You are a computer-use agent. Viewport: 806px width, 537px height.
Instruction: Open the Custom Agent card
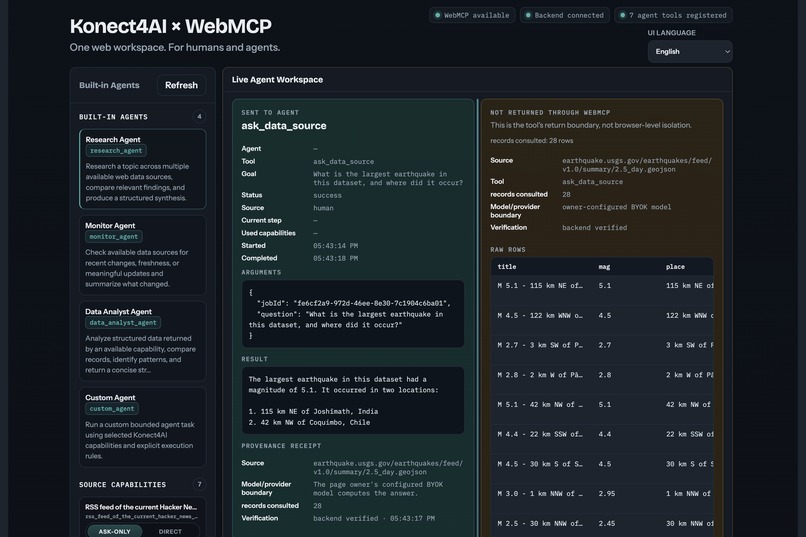(x=142, y=427)
